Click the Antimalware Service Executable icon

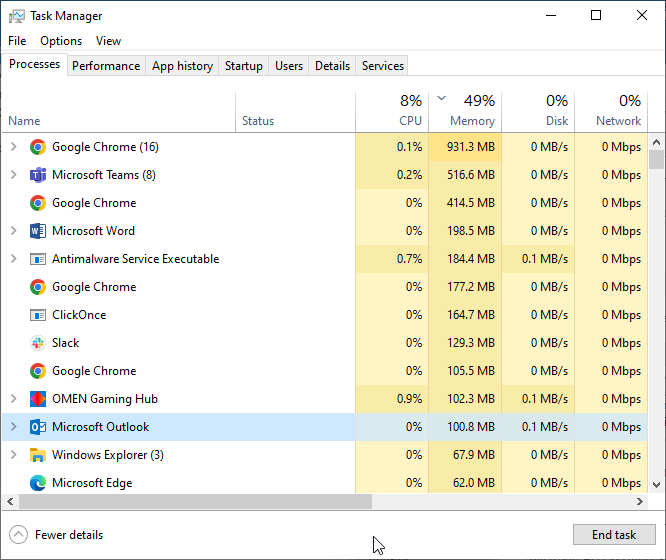[x=38, y=259]
